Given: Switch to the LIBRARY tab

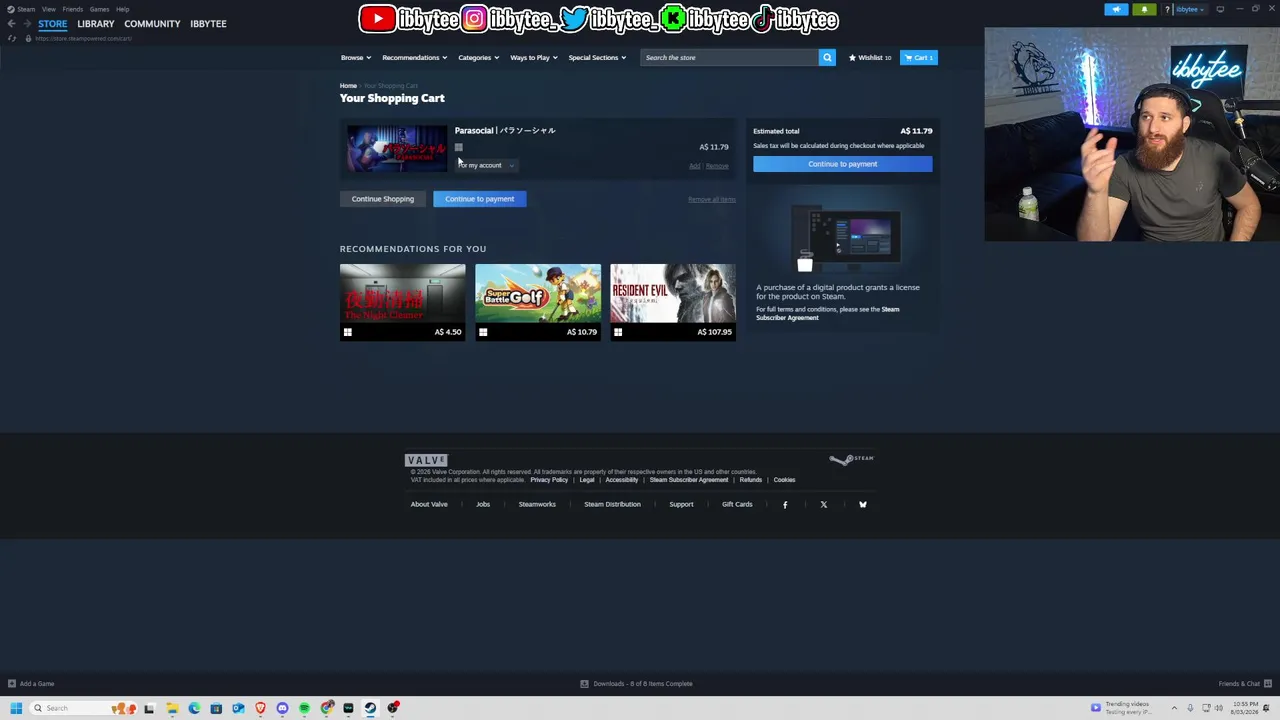Looking at the screenshot, I should pyautogui.click(x=96, y=24).
